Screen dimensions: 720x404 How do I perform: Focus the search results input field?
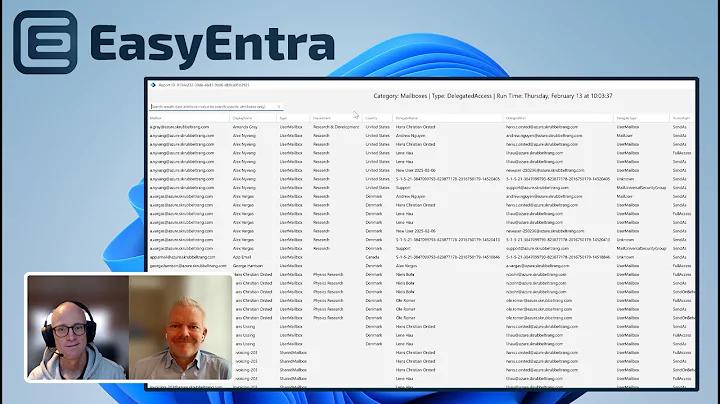pyautogui.click(x=214, y=107)
